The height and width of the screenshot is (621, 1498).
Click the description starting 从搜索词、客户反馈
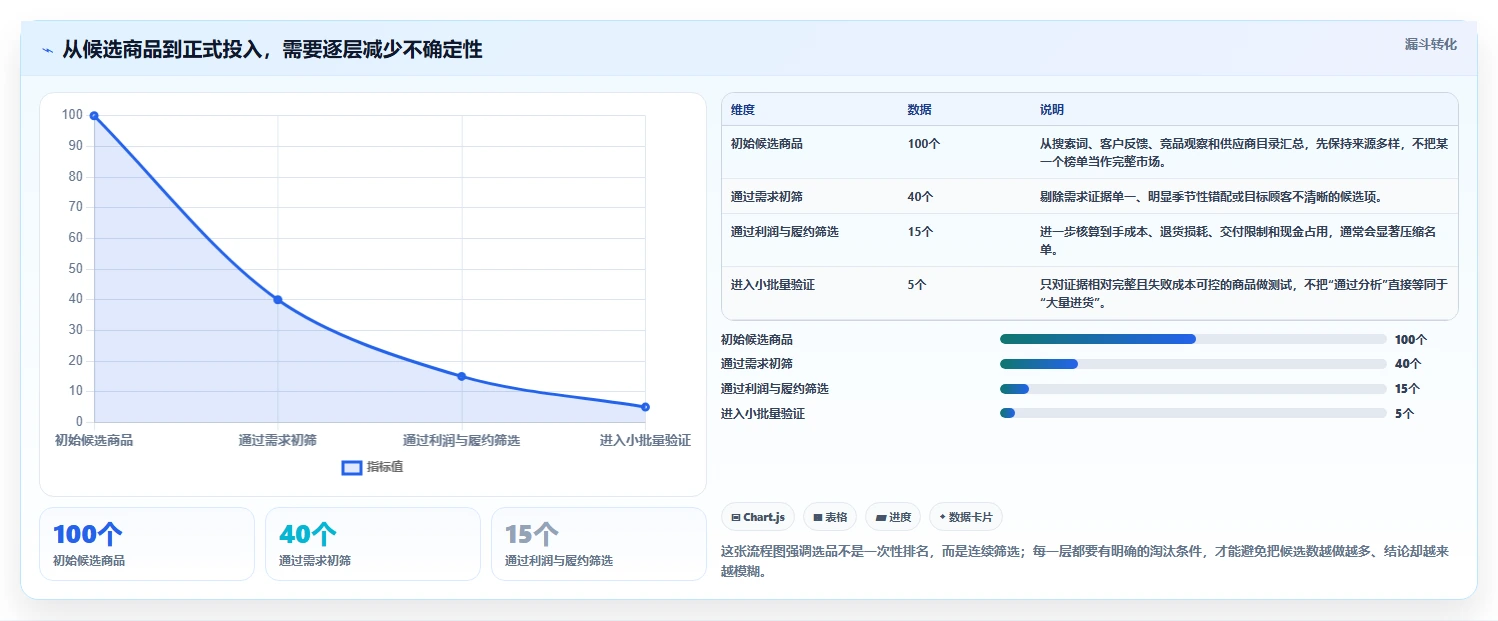[x=1243, y=152]
